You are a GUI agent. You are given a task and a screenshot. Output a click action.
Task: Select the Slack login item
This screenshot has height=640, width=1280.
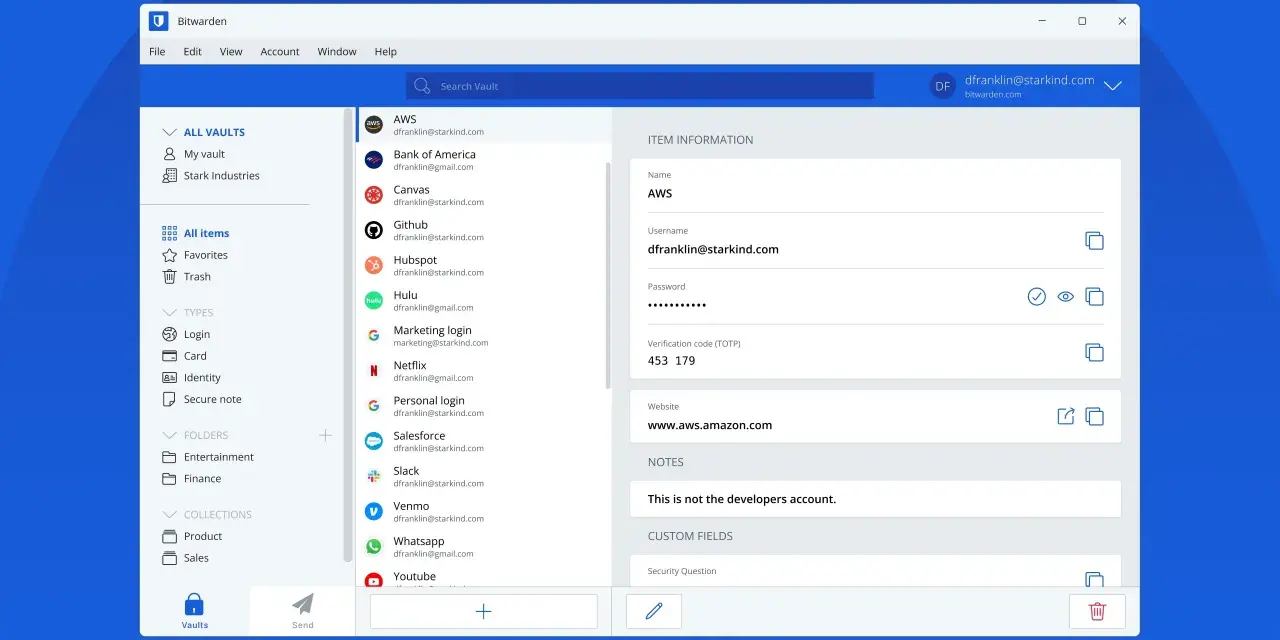click(x=483, y=476)
